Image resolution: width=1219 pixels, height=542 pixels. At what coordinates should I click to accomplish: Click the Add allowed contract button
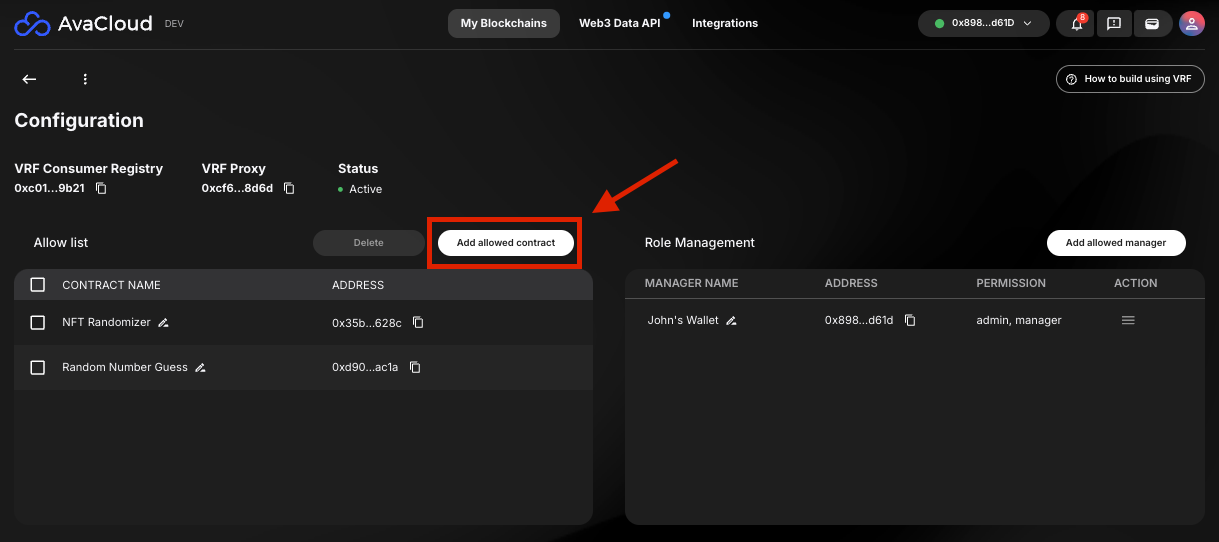506,243
